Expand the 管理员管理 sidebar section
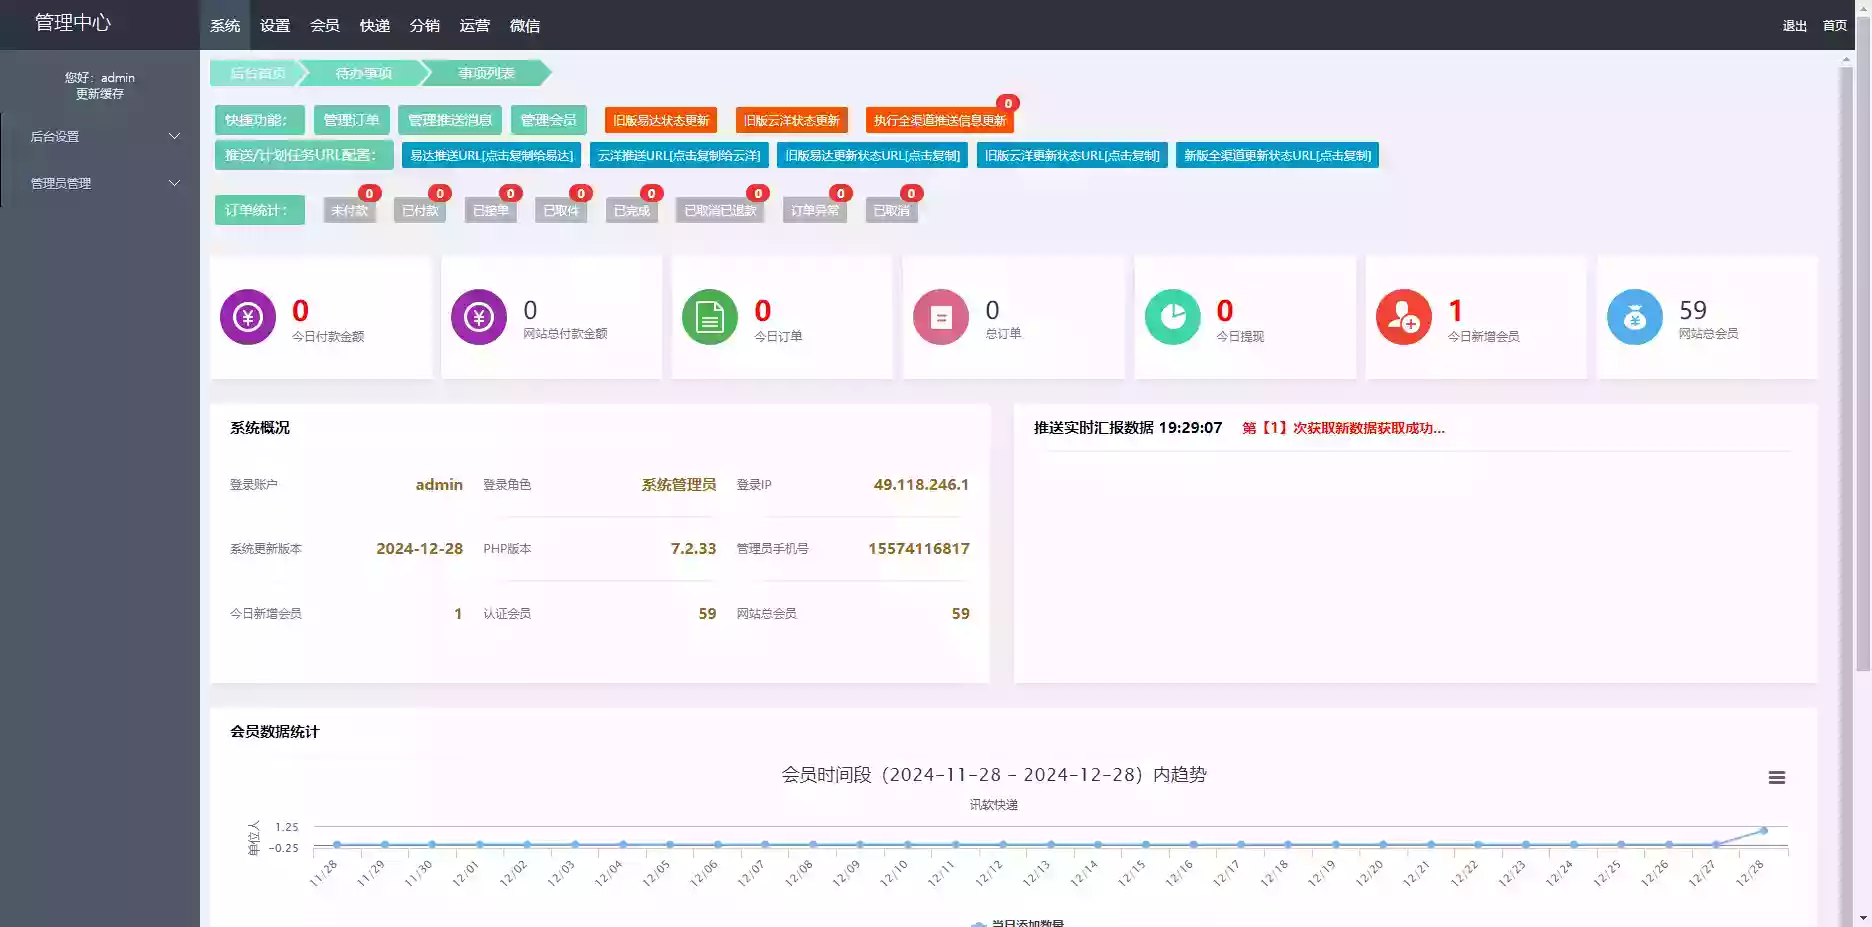This screenshot has width=1872, height=927. click(x=100, y=183)
